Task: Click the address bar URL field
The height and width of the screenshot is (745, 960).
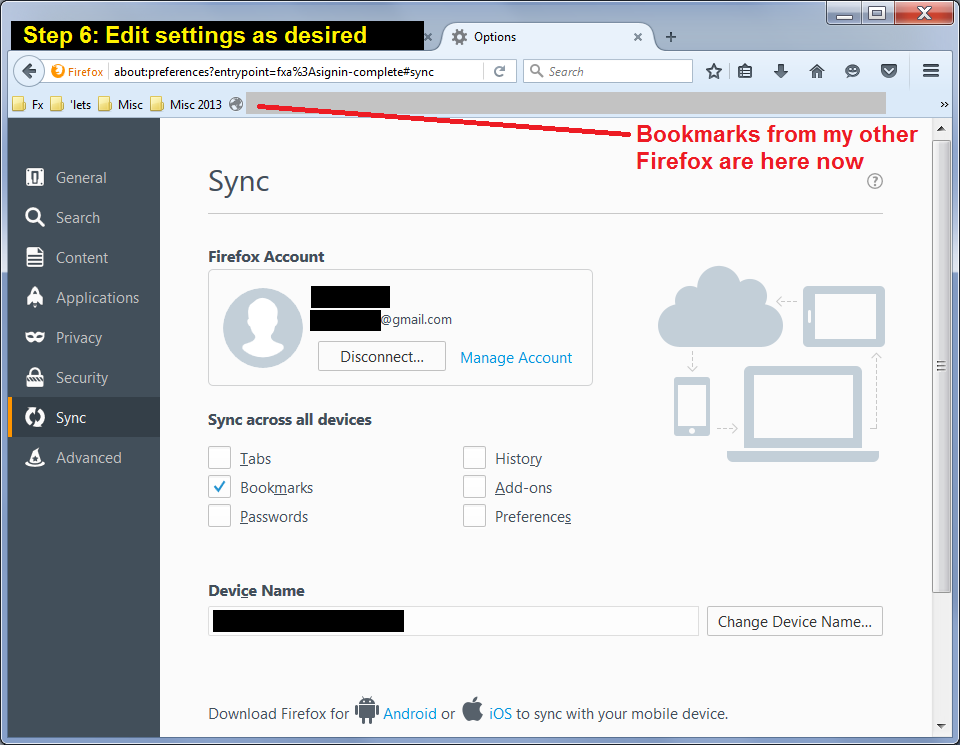Action: coord(296,72)
